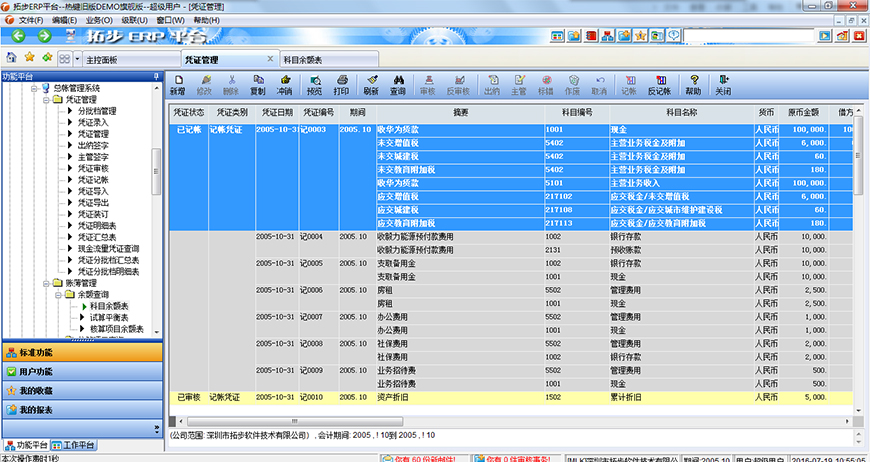Click the 复制 (Copy) toolbar icon

click(257, 84)
